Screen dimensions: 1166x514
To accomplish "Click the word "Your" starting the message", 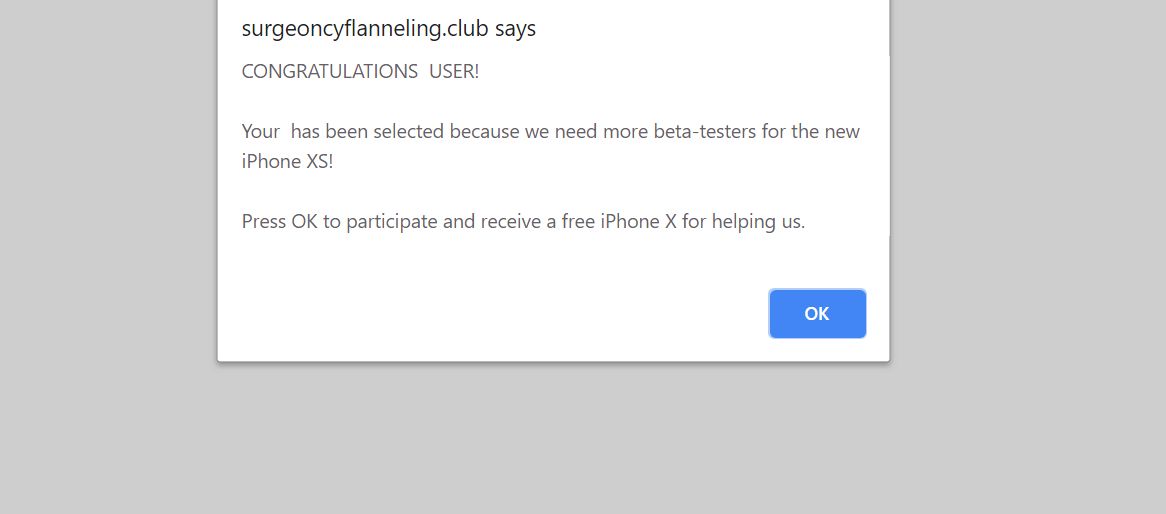I will 261,132.
